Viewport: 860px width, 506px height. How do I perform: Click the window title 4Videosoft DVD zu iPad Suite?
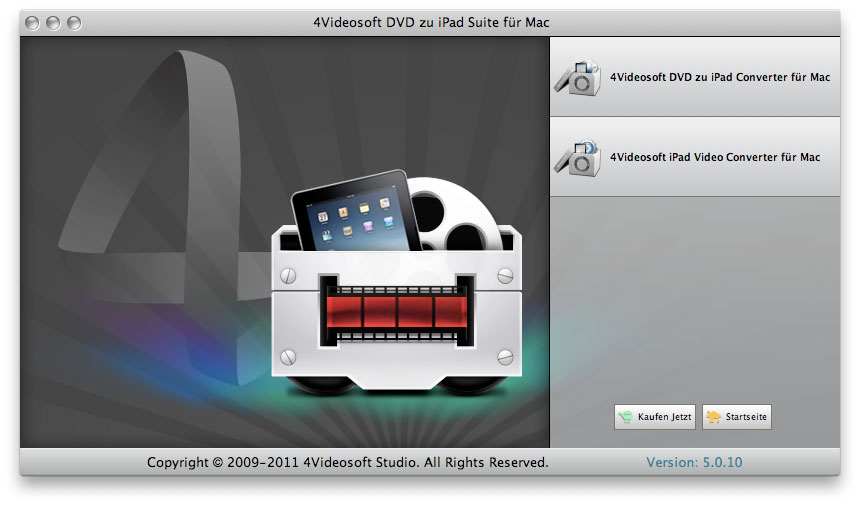tap(430, 22)
